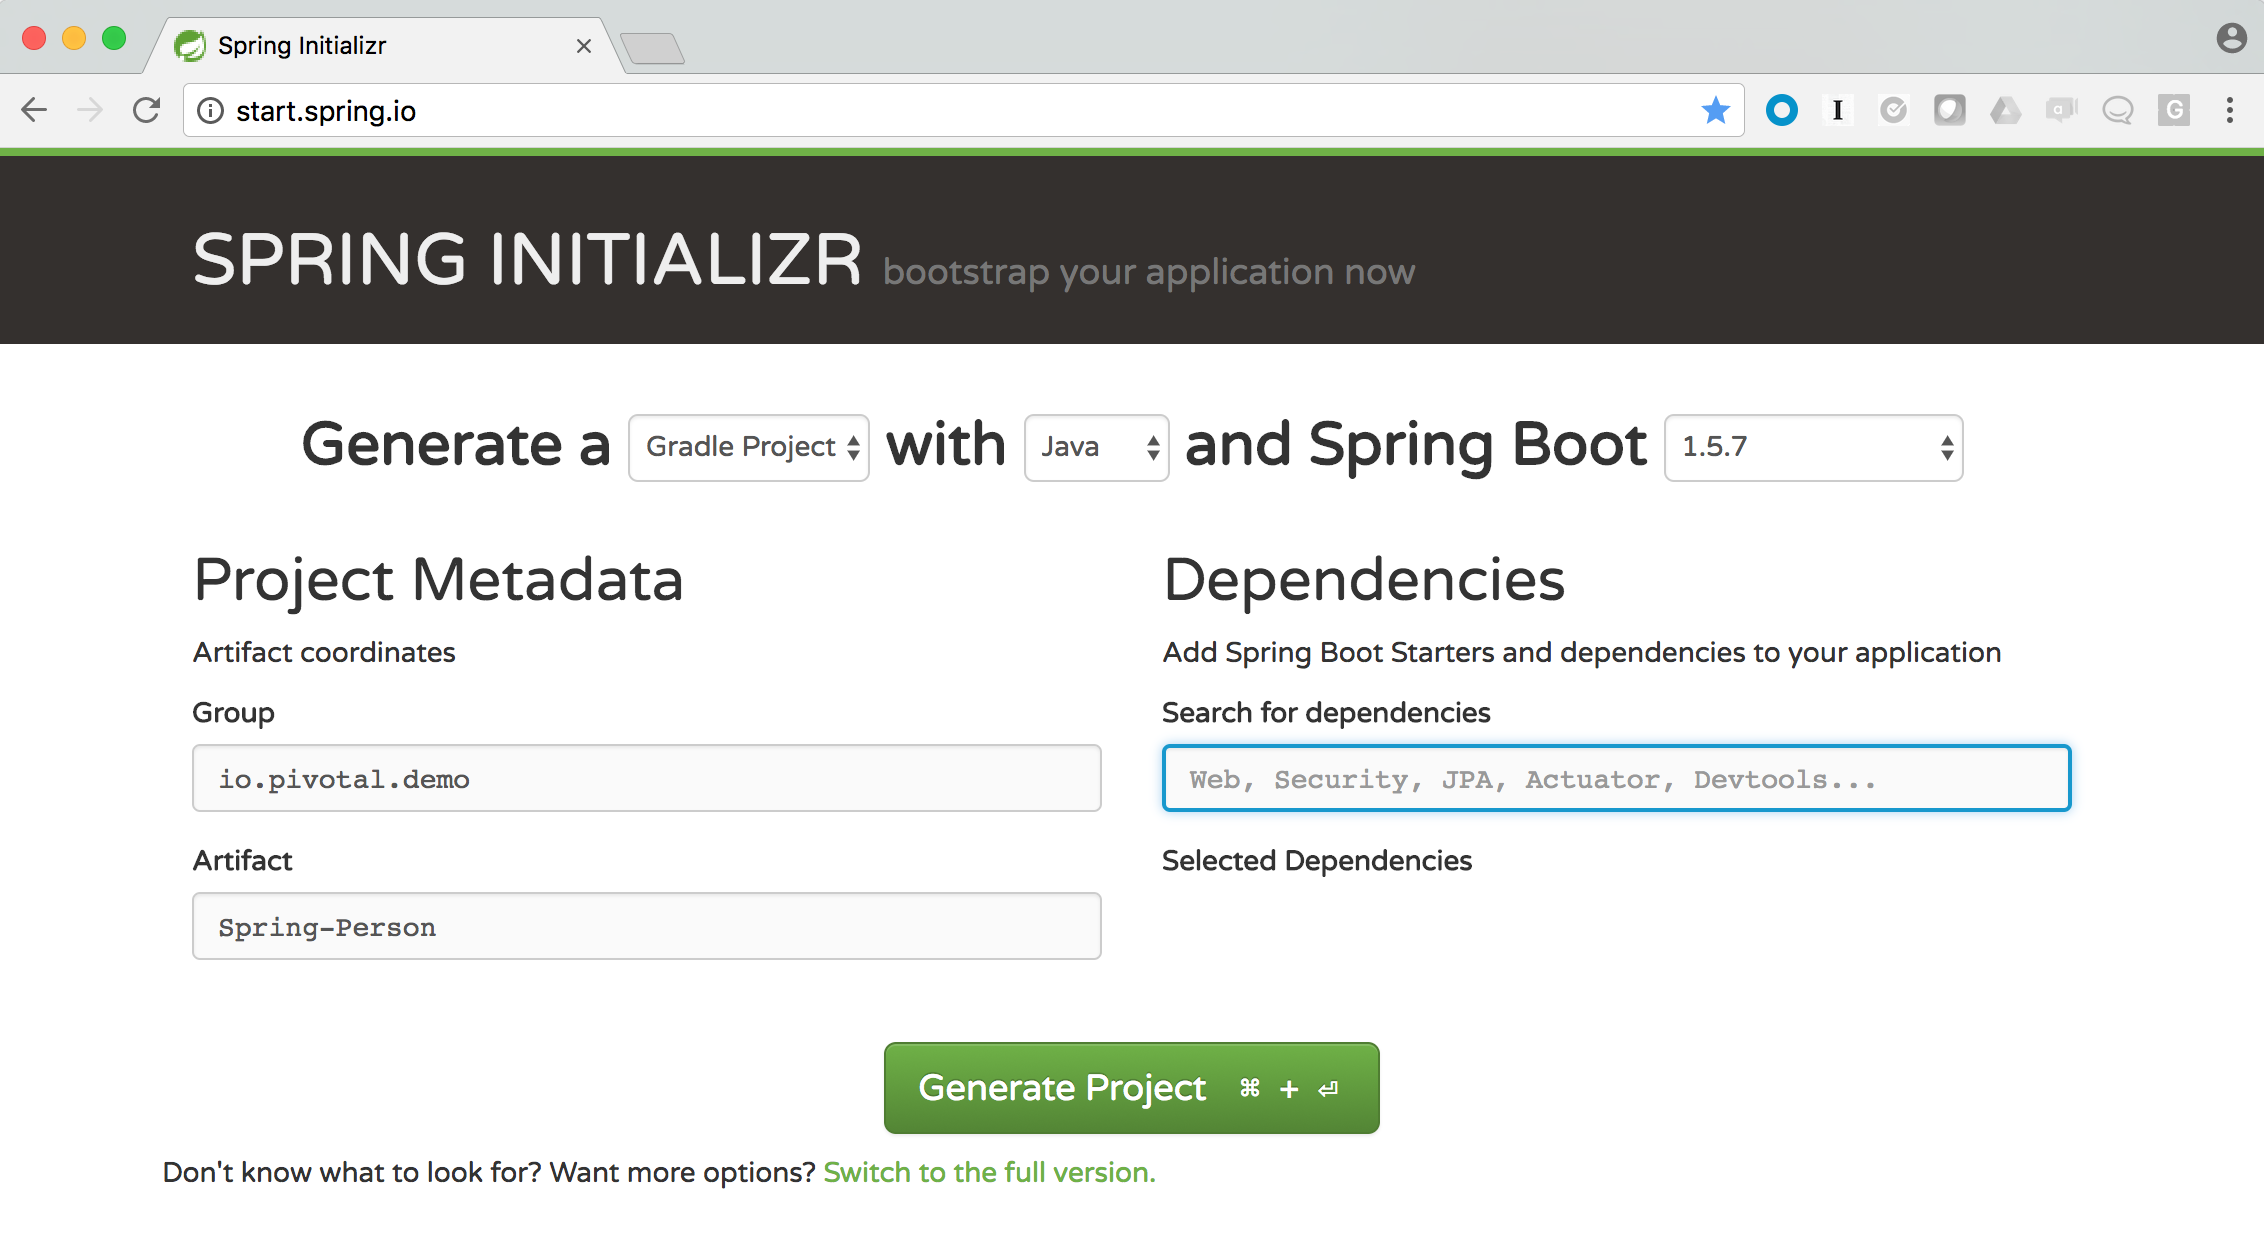Open the gray 'G' extension icon

pos(2174,110)
